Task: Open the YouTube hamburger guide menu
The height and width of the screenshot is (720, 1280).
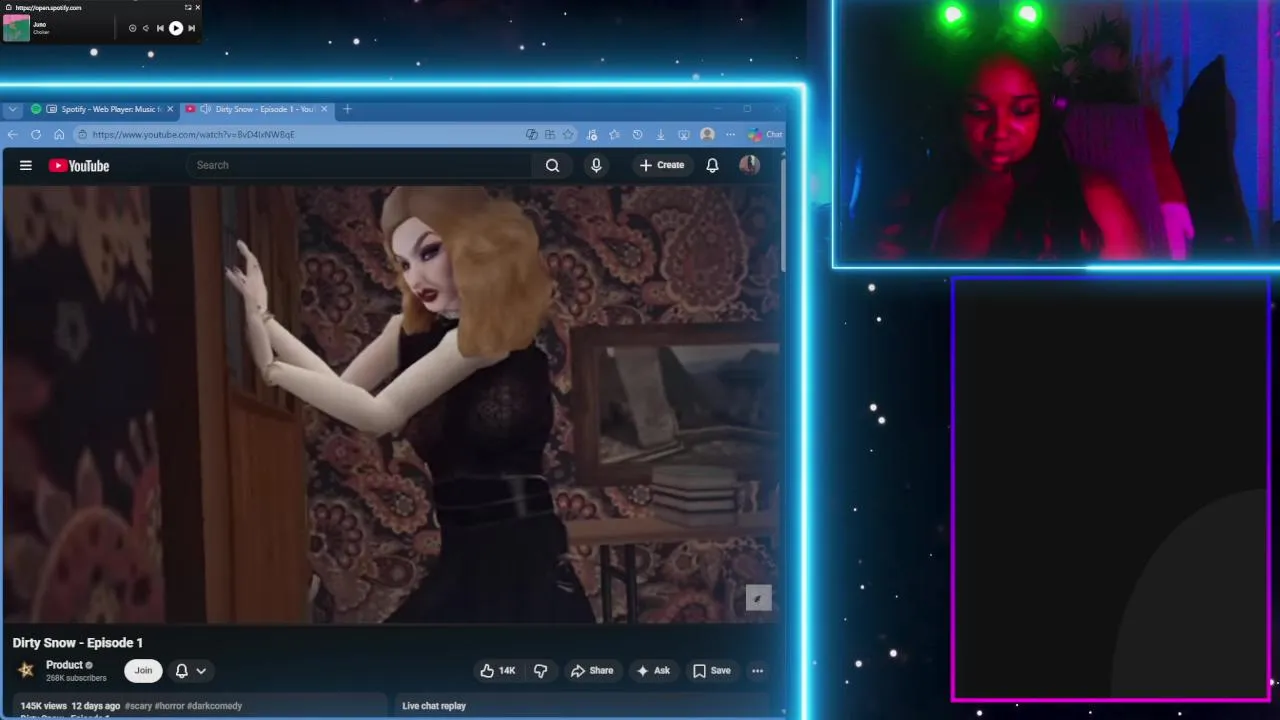Action: (x=26, y=166)
